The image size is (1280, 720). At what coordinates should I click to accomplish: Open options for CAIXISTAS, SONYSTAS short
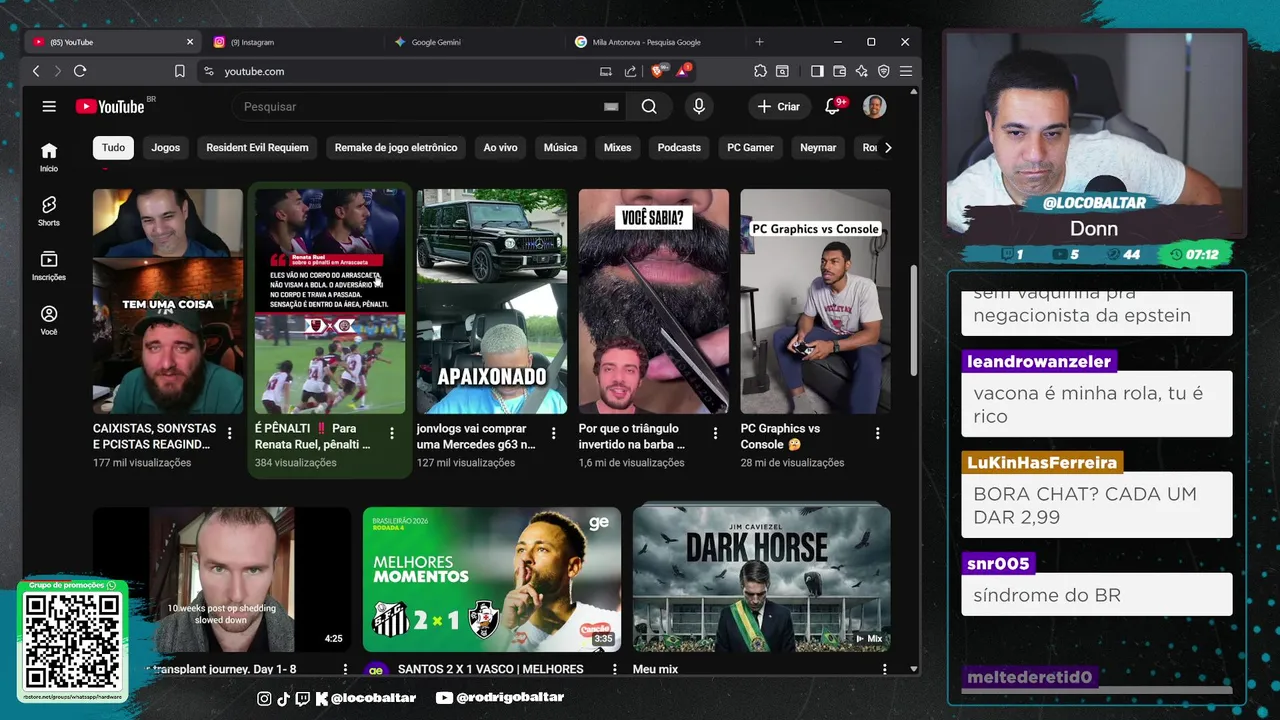[230, 433]
